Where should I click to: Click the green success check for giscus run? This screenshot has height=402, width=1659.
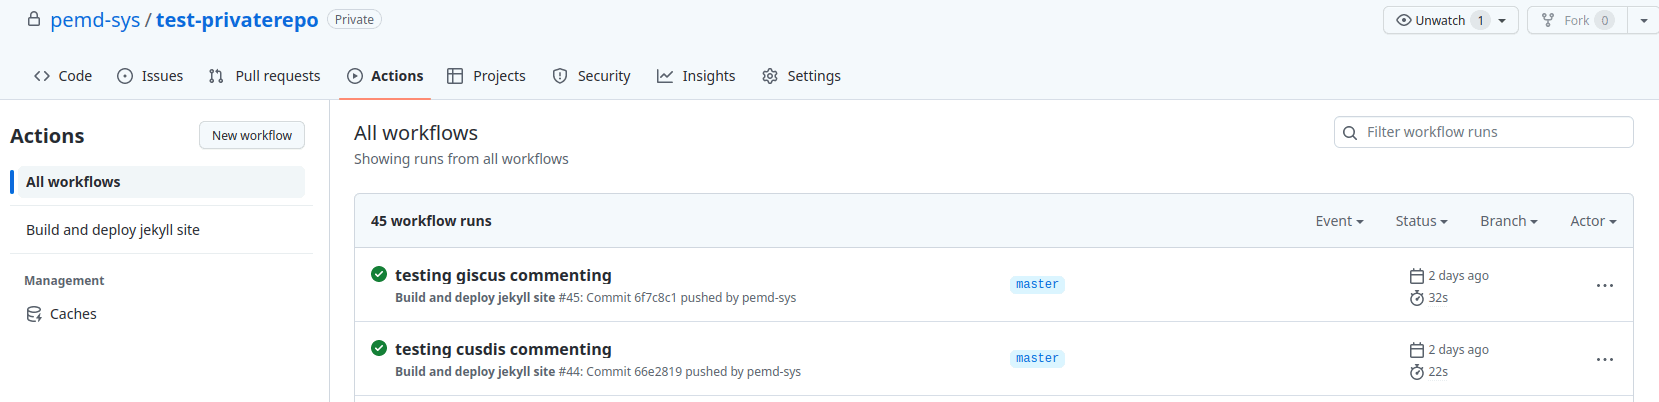(x=379, y=274)
